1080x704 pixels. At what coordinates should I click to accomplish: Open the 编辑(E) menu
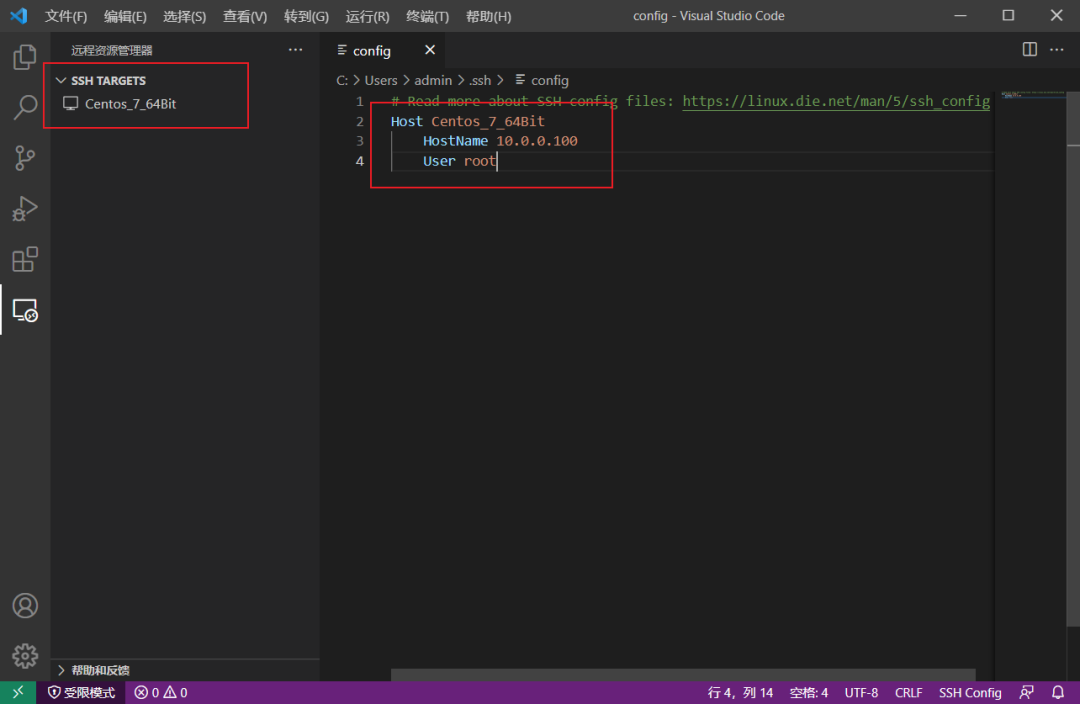click(125, 16)
